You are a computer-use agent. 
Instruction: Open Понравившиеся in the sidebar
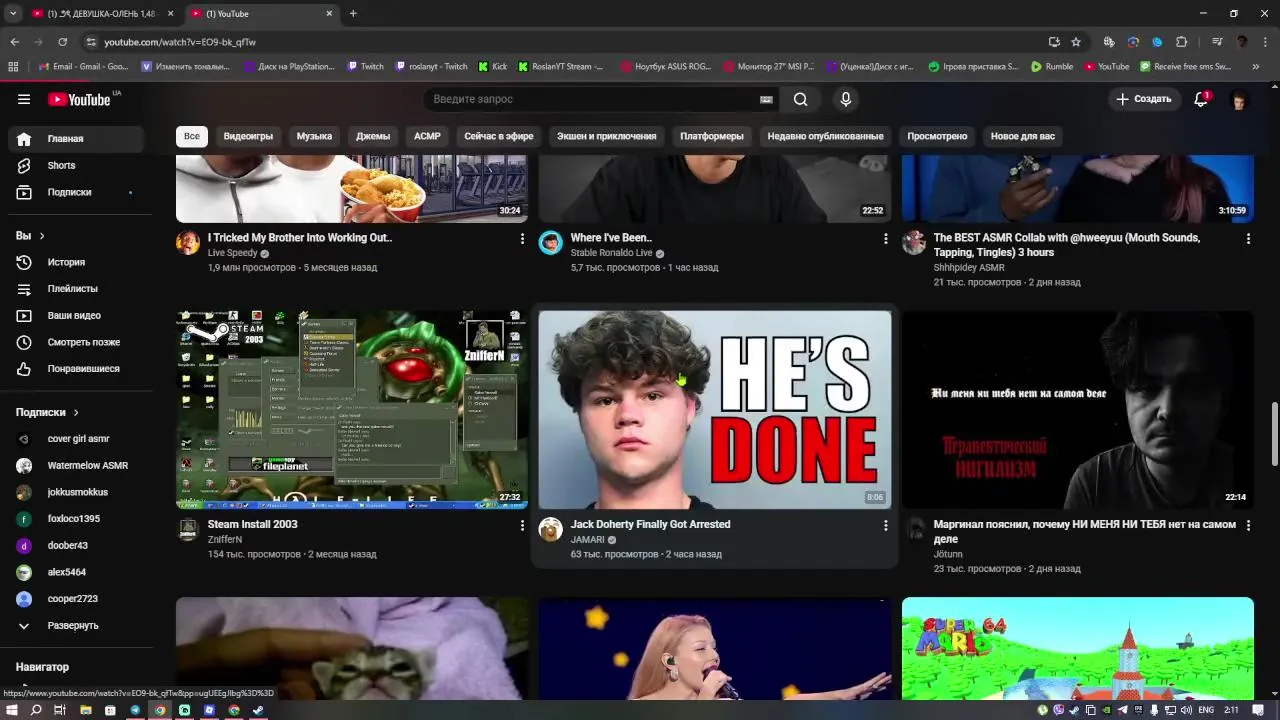pyautogui.click(x=78, y=369)
